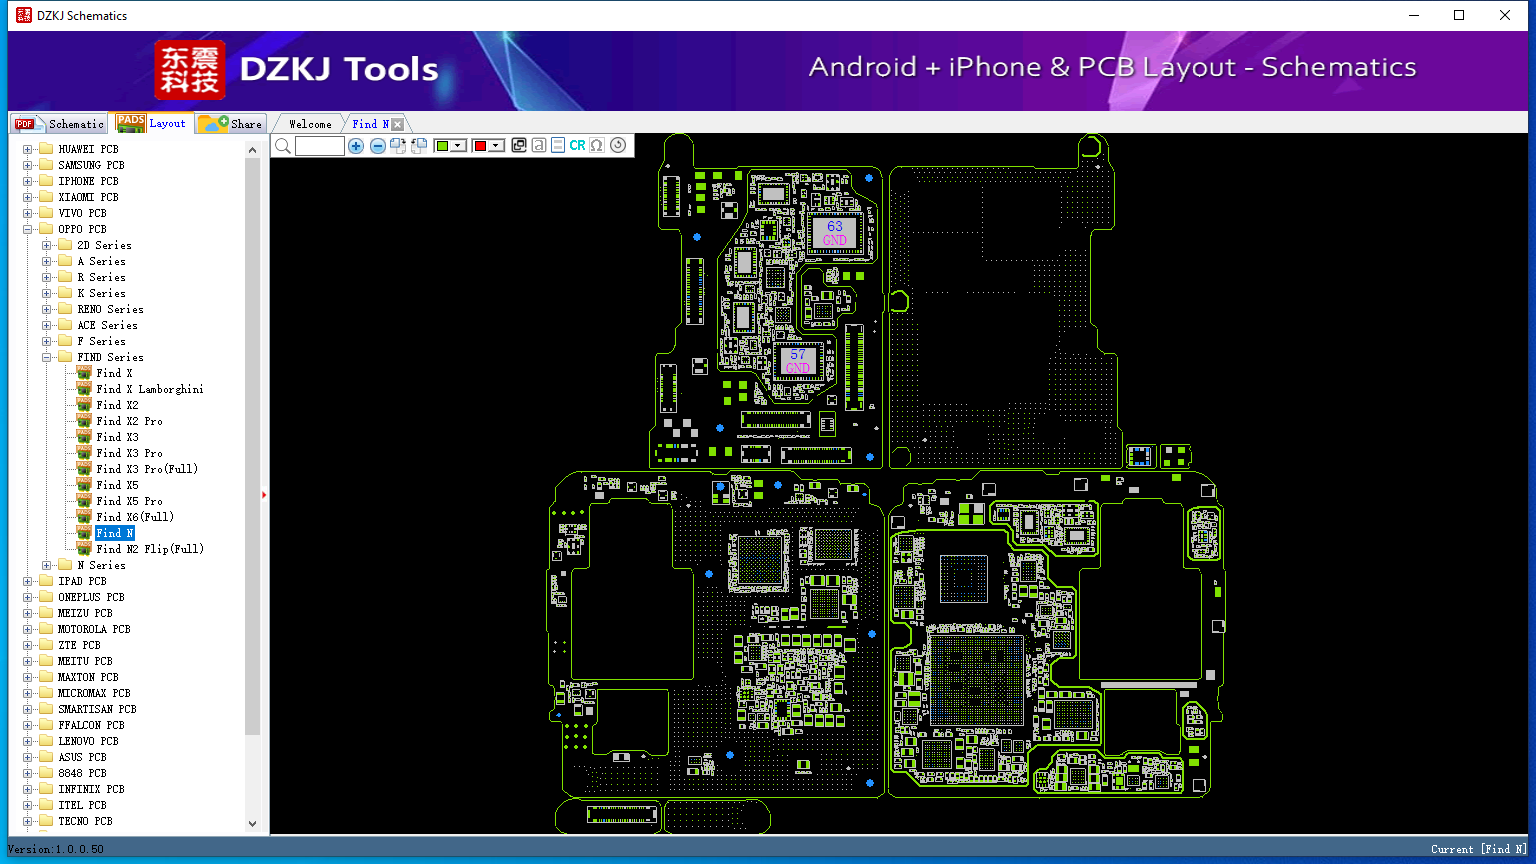Image resolution: width=1536 pixels, height=864 pixels.
Task: Open the green color dropdown arrow
Action: click(458, 146)
